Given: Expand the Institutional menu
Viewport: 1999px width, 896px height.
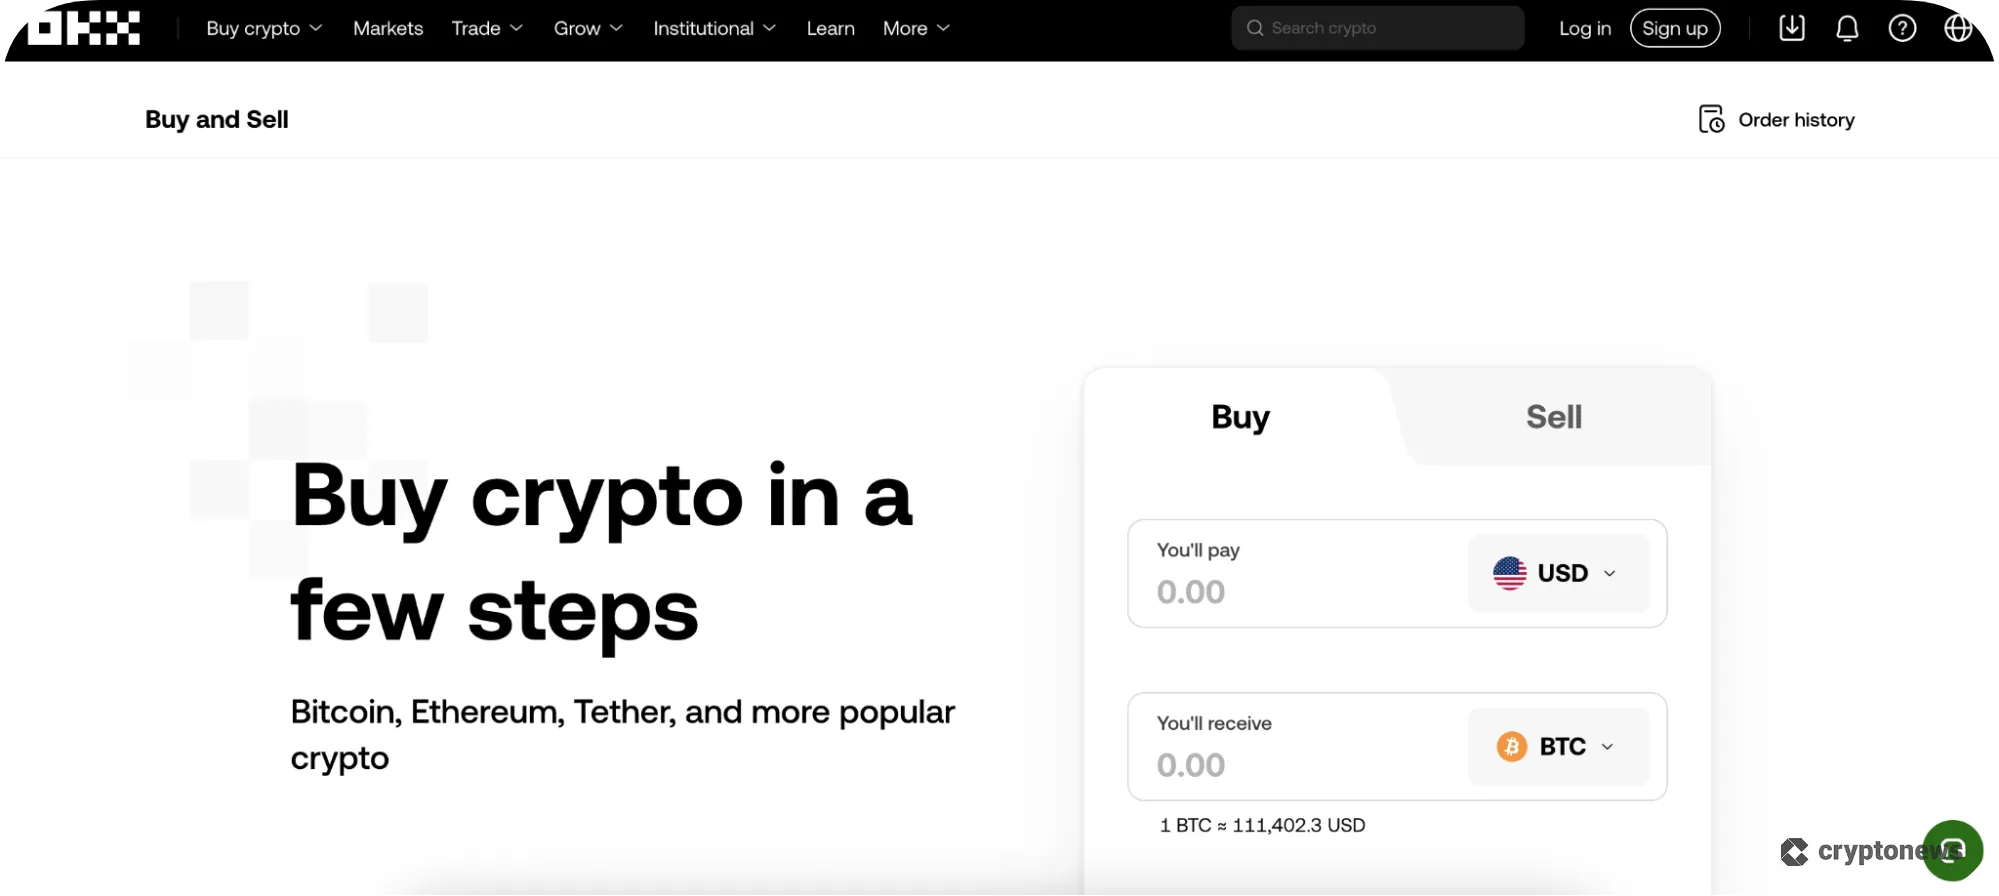Looking at the screenshot, I should 714,28.
